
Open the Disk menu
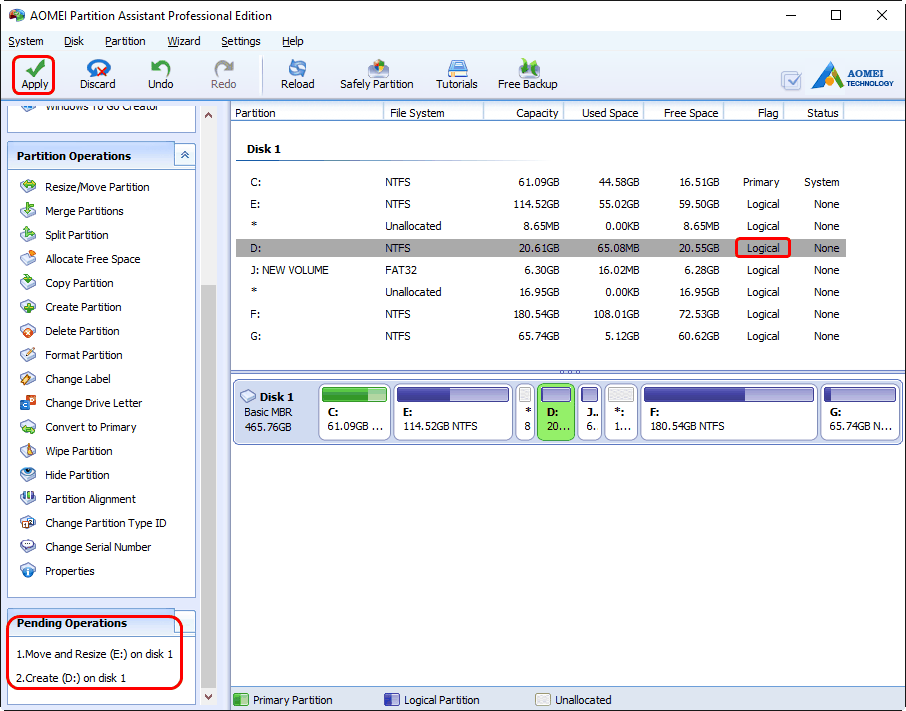tap(73, 41)
